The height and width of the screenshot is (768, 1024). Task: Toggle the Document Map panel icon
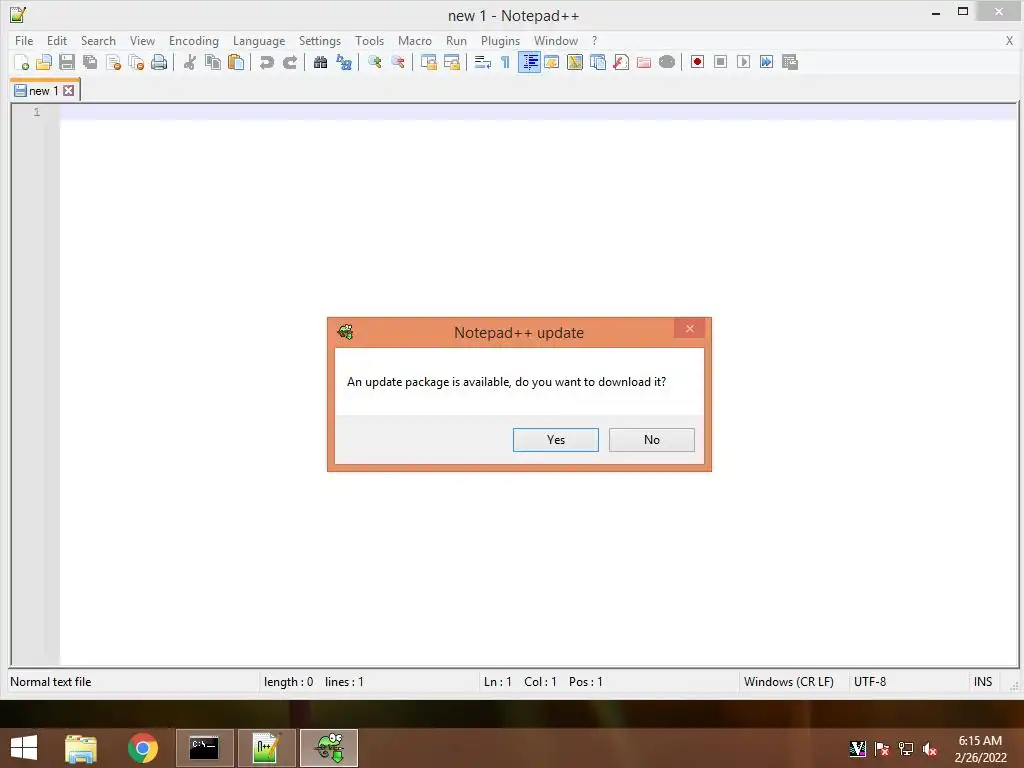(x=575, y=62)
